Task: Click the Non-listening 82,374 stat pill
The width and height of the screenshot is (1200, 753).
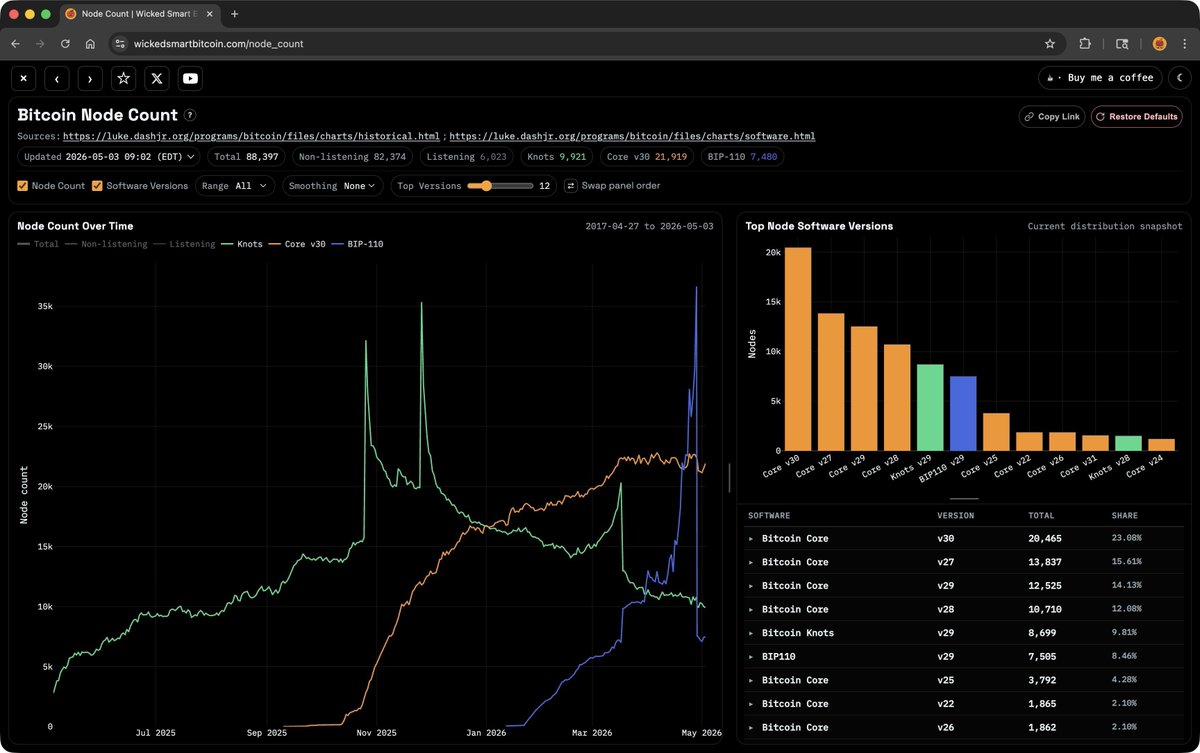Action: (x=353, y=157)
